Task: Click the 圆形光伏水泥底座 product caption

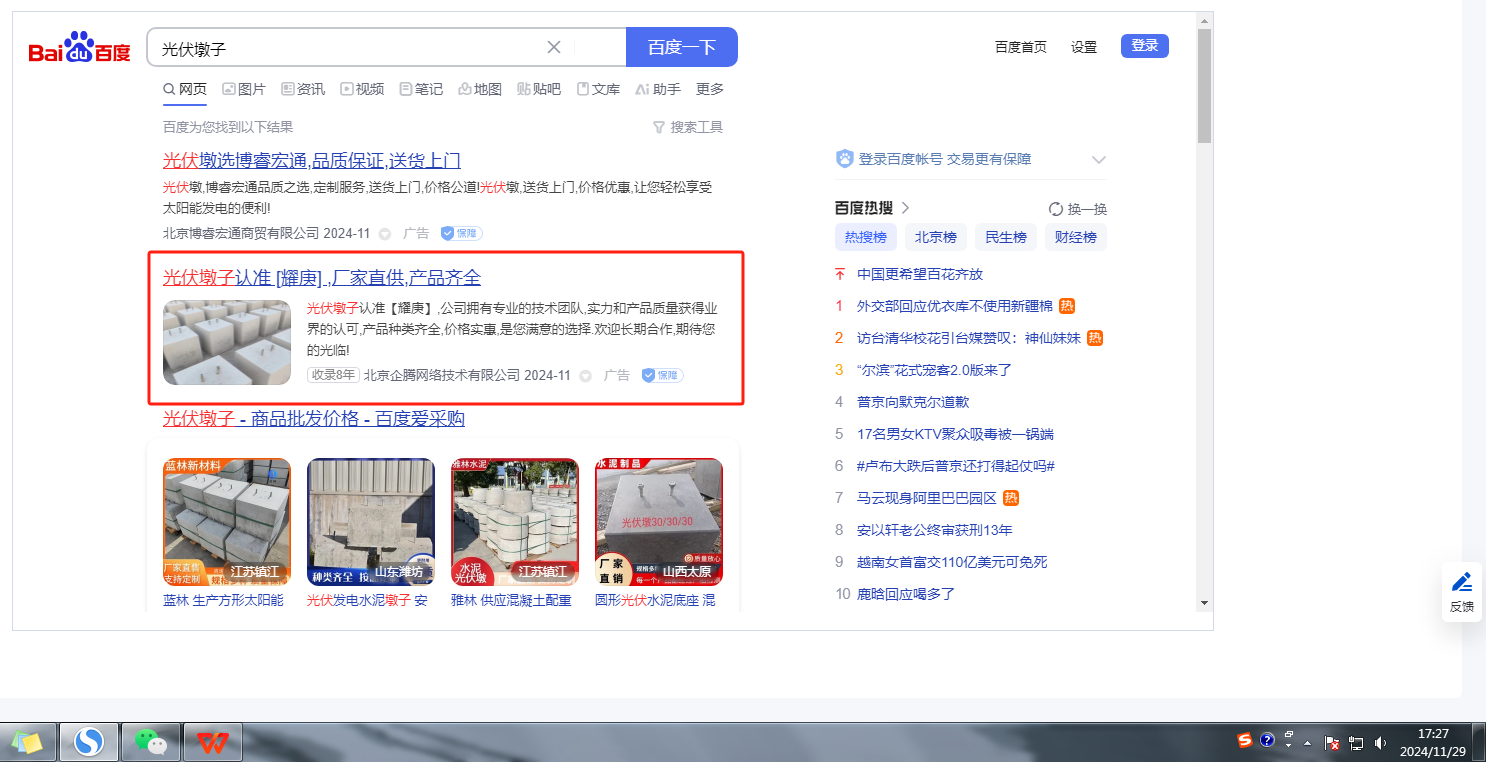Action: (655, 600)
